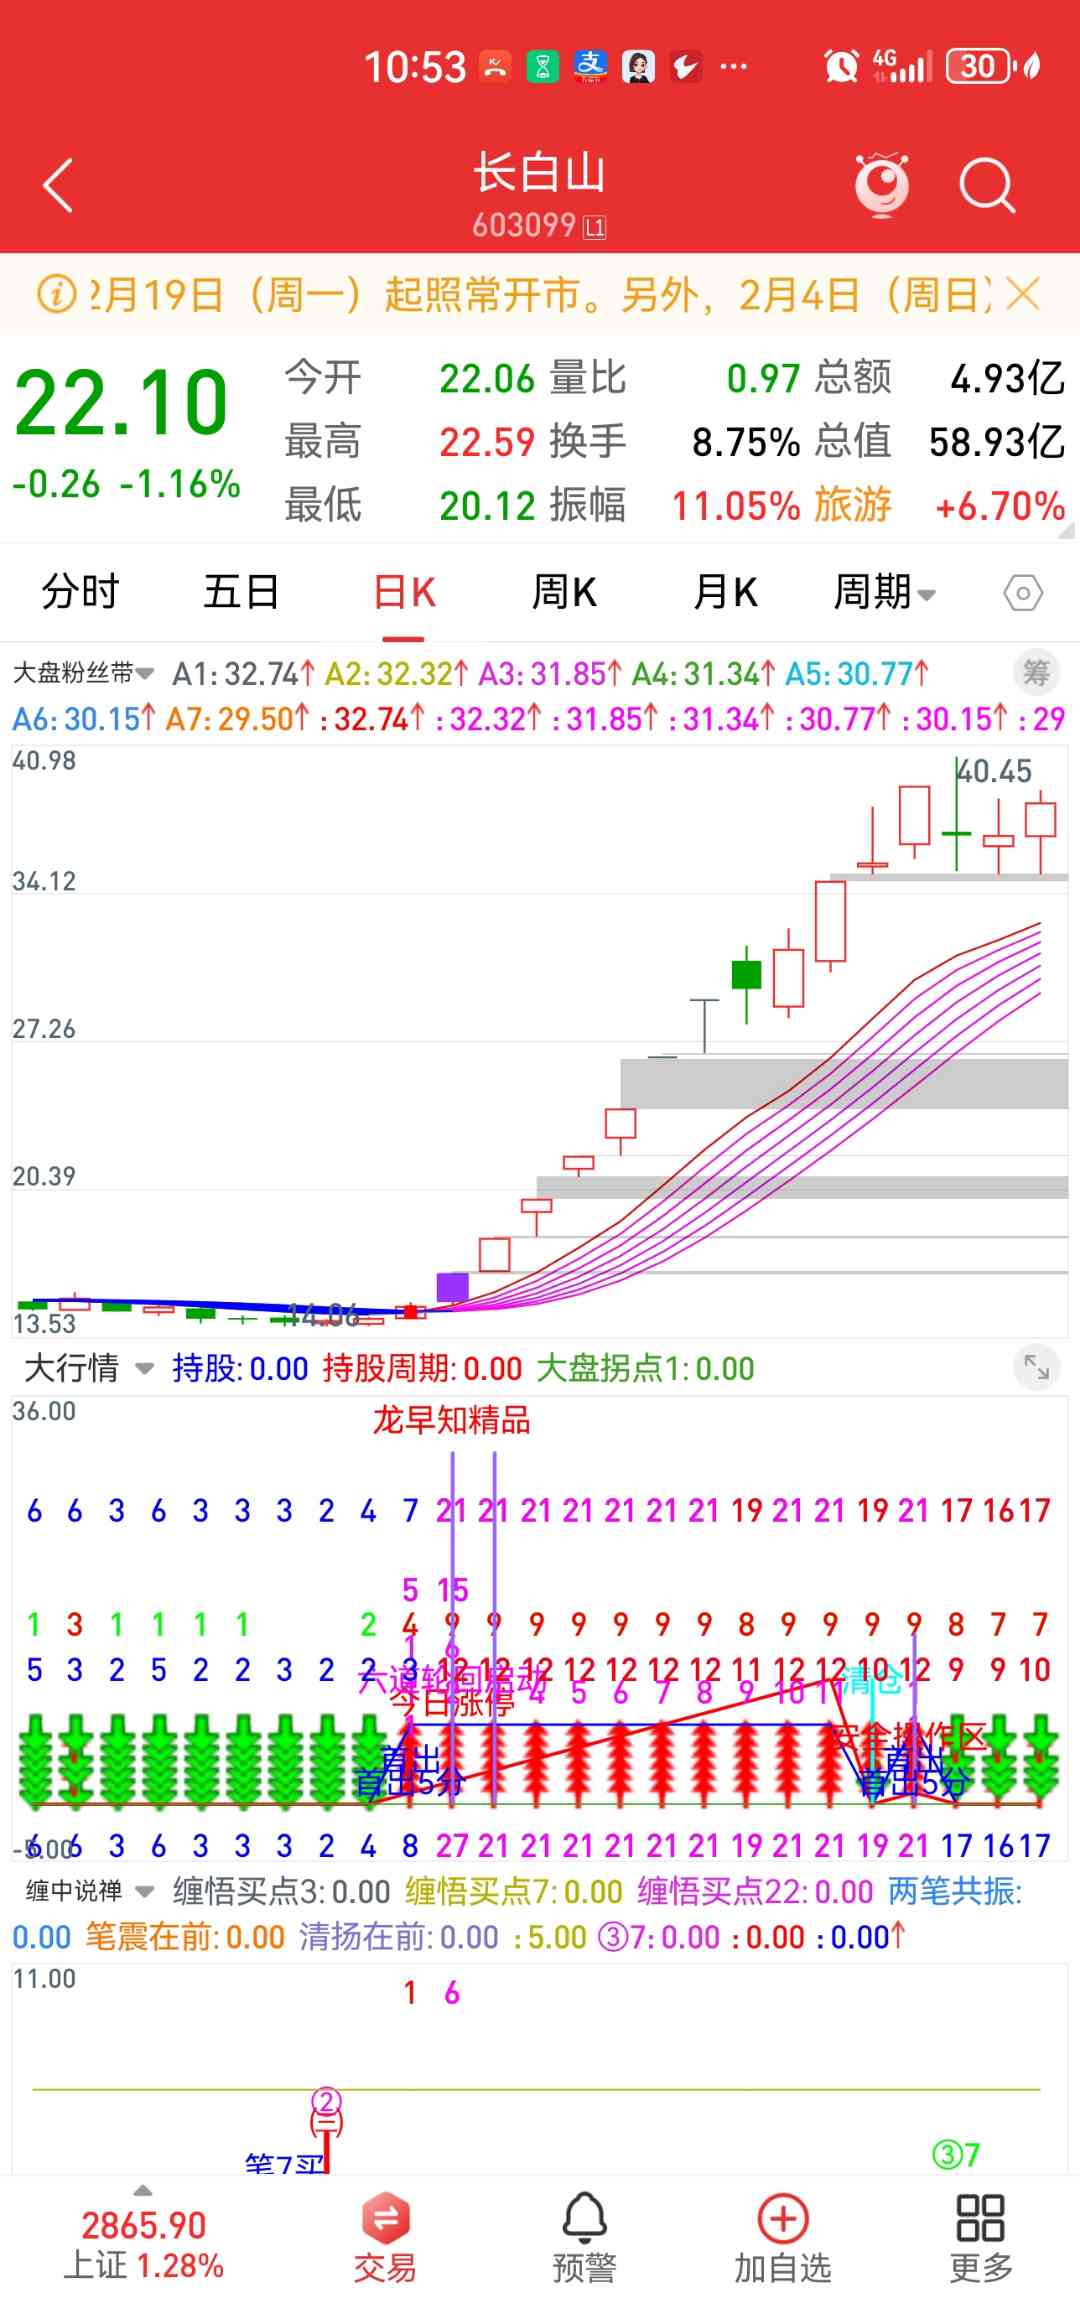1080x2324 pixels.
Task: Open the 大行情 indicator dropdown
Action: (88, 1368)
